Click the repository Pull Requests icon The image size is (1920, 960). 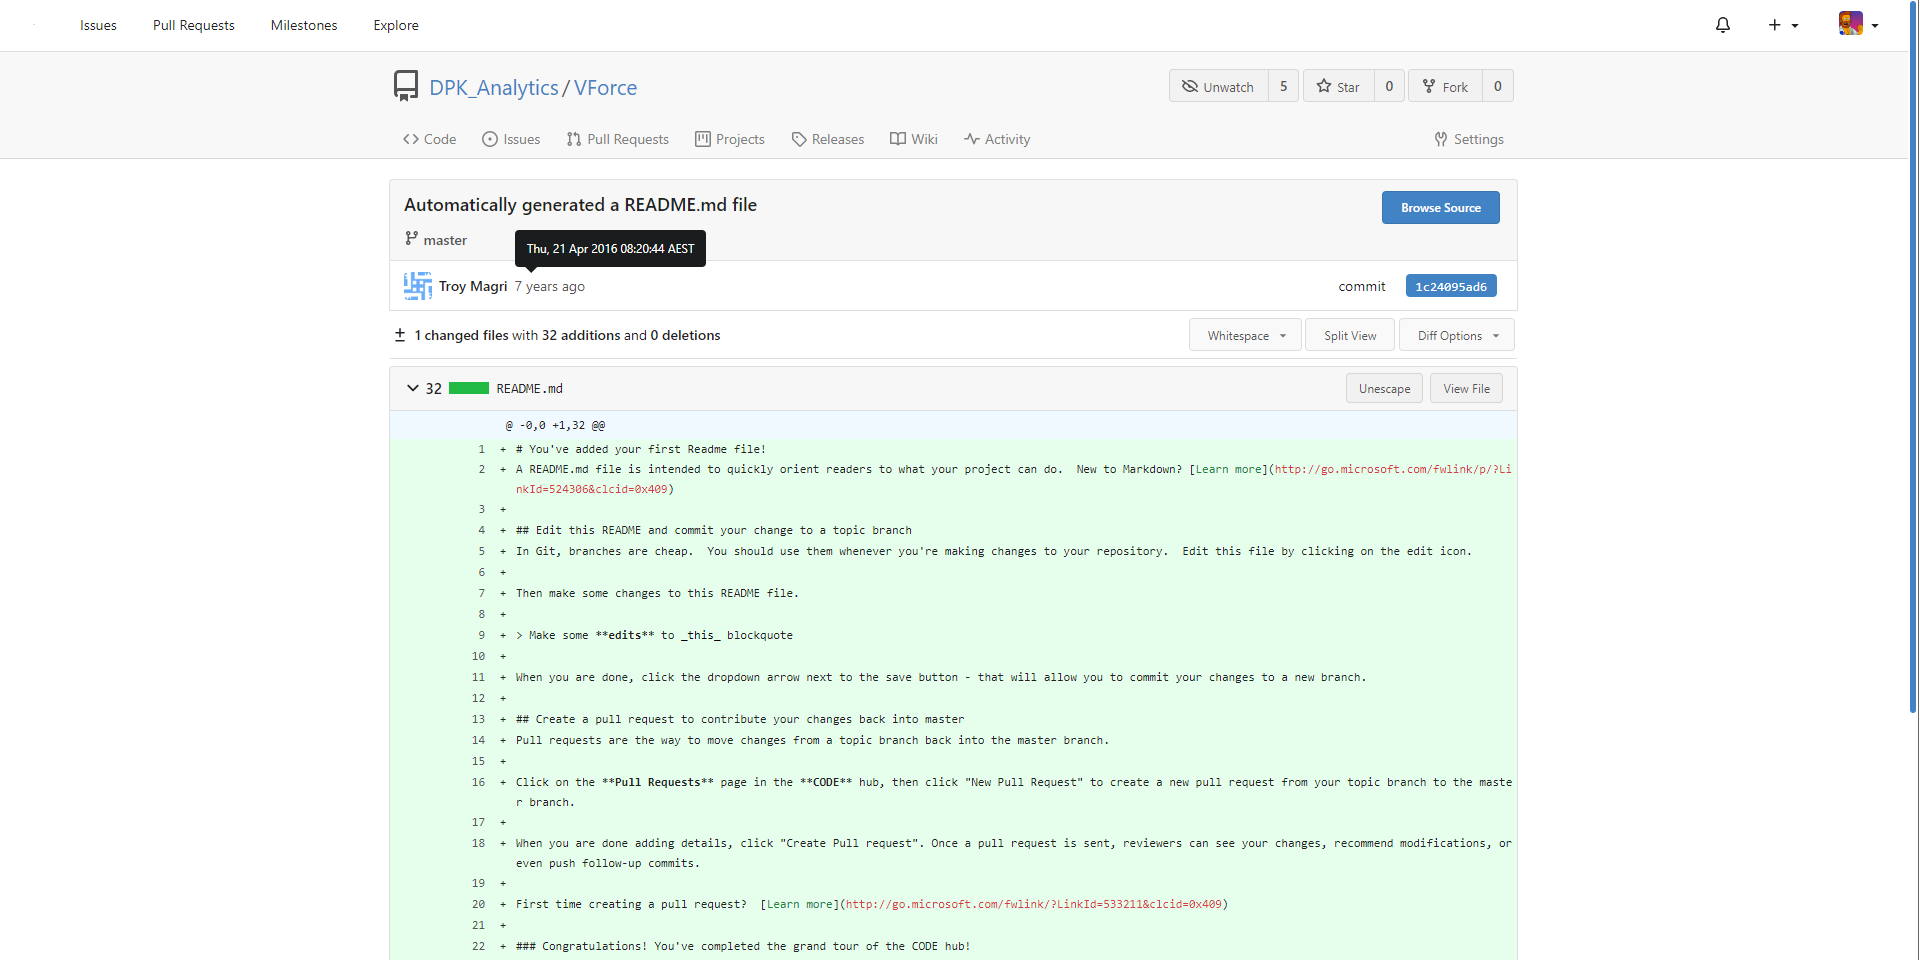click(574, 139)
